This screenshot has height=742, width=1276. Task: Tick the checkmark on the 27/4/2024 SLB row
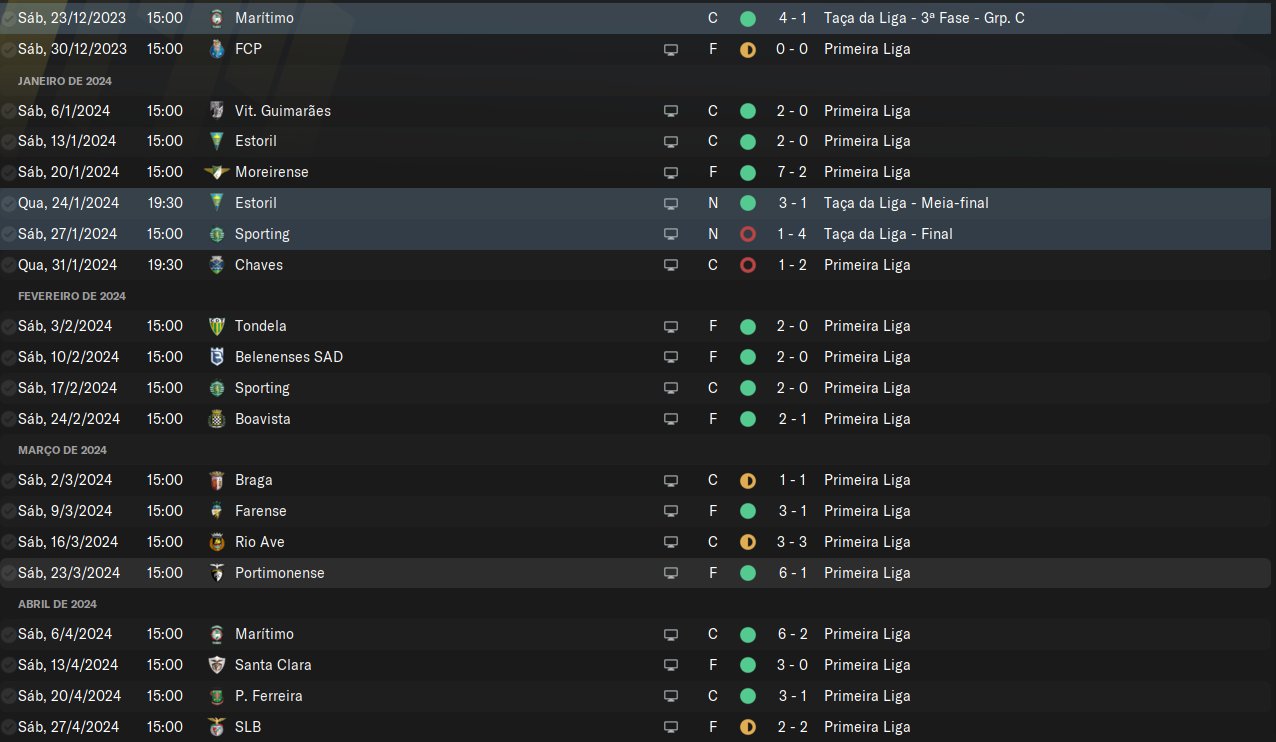coord(8,727)
